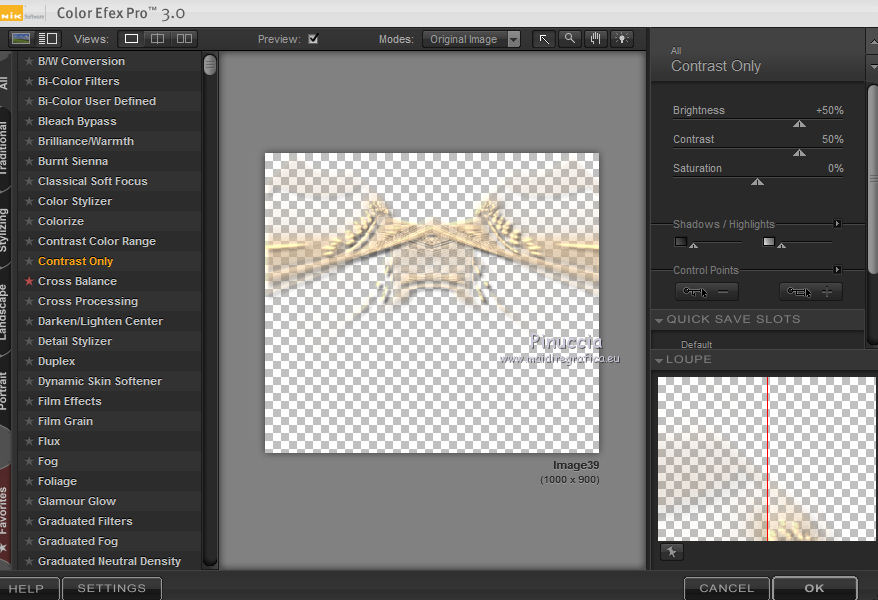Screen dimensions: 878x600
Task: Choose the Brilliance/Warmth filter
Action: [109, 141]
